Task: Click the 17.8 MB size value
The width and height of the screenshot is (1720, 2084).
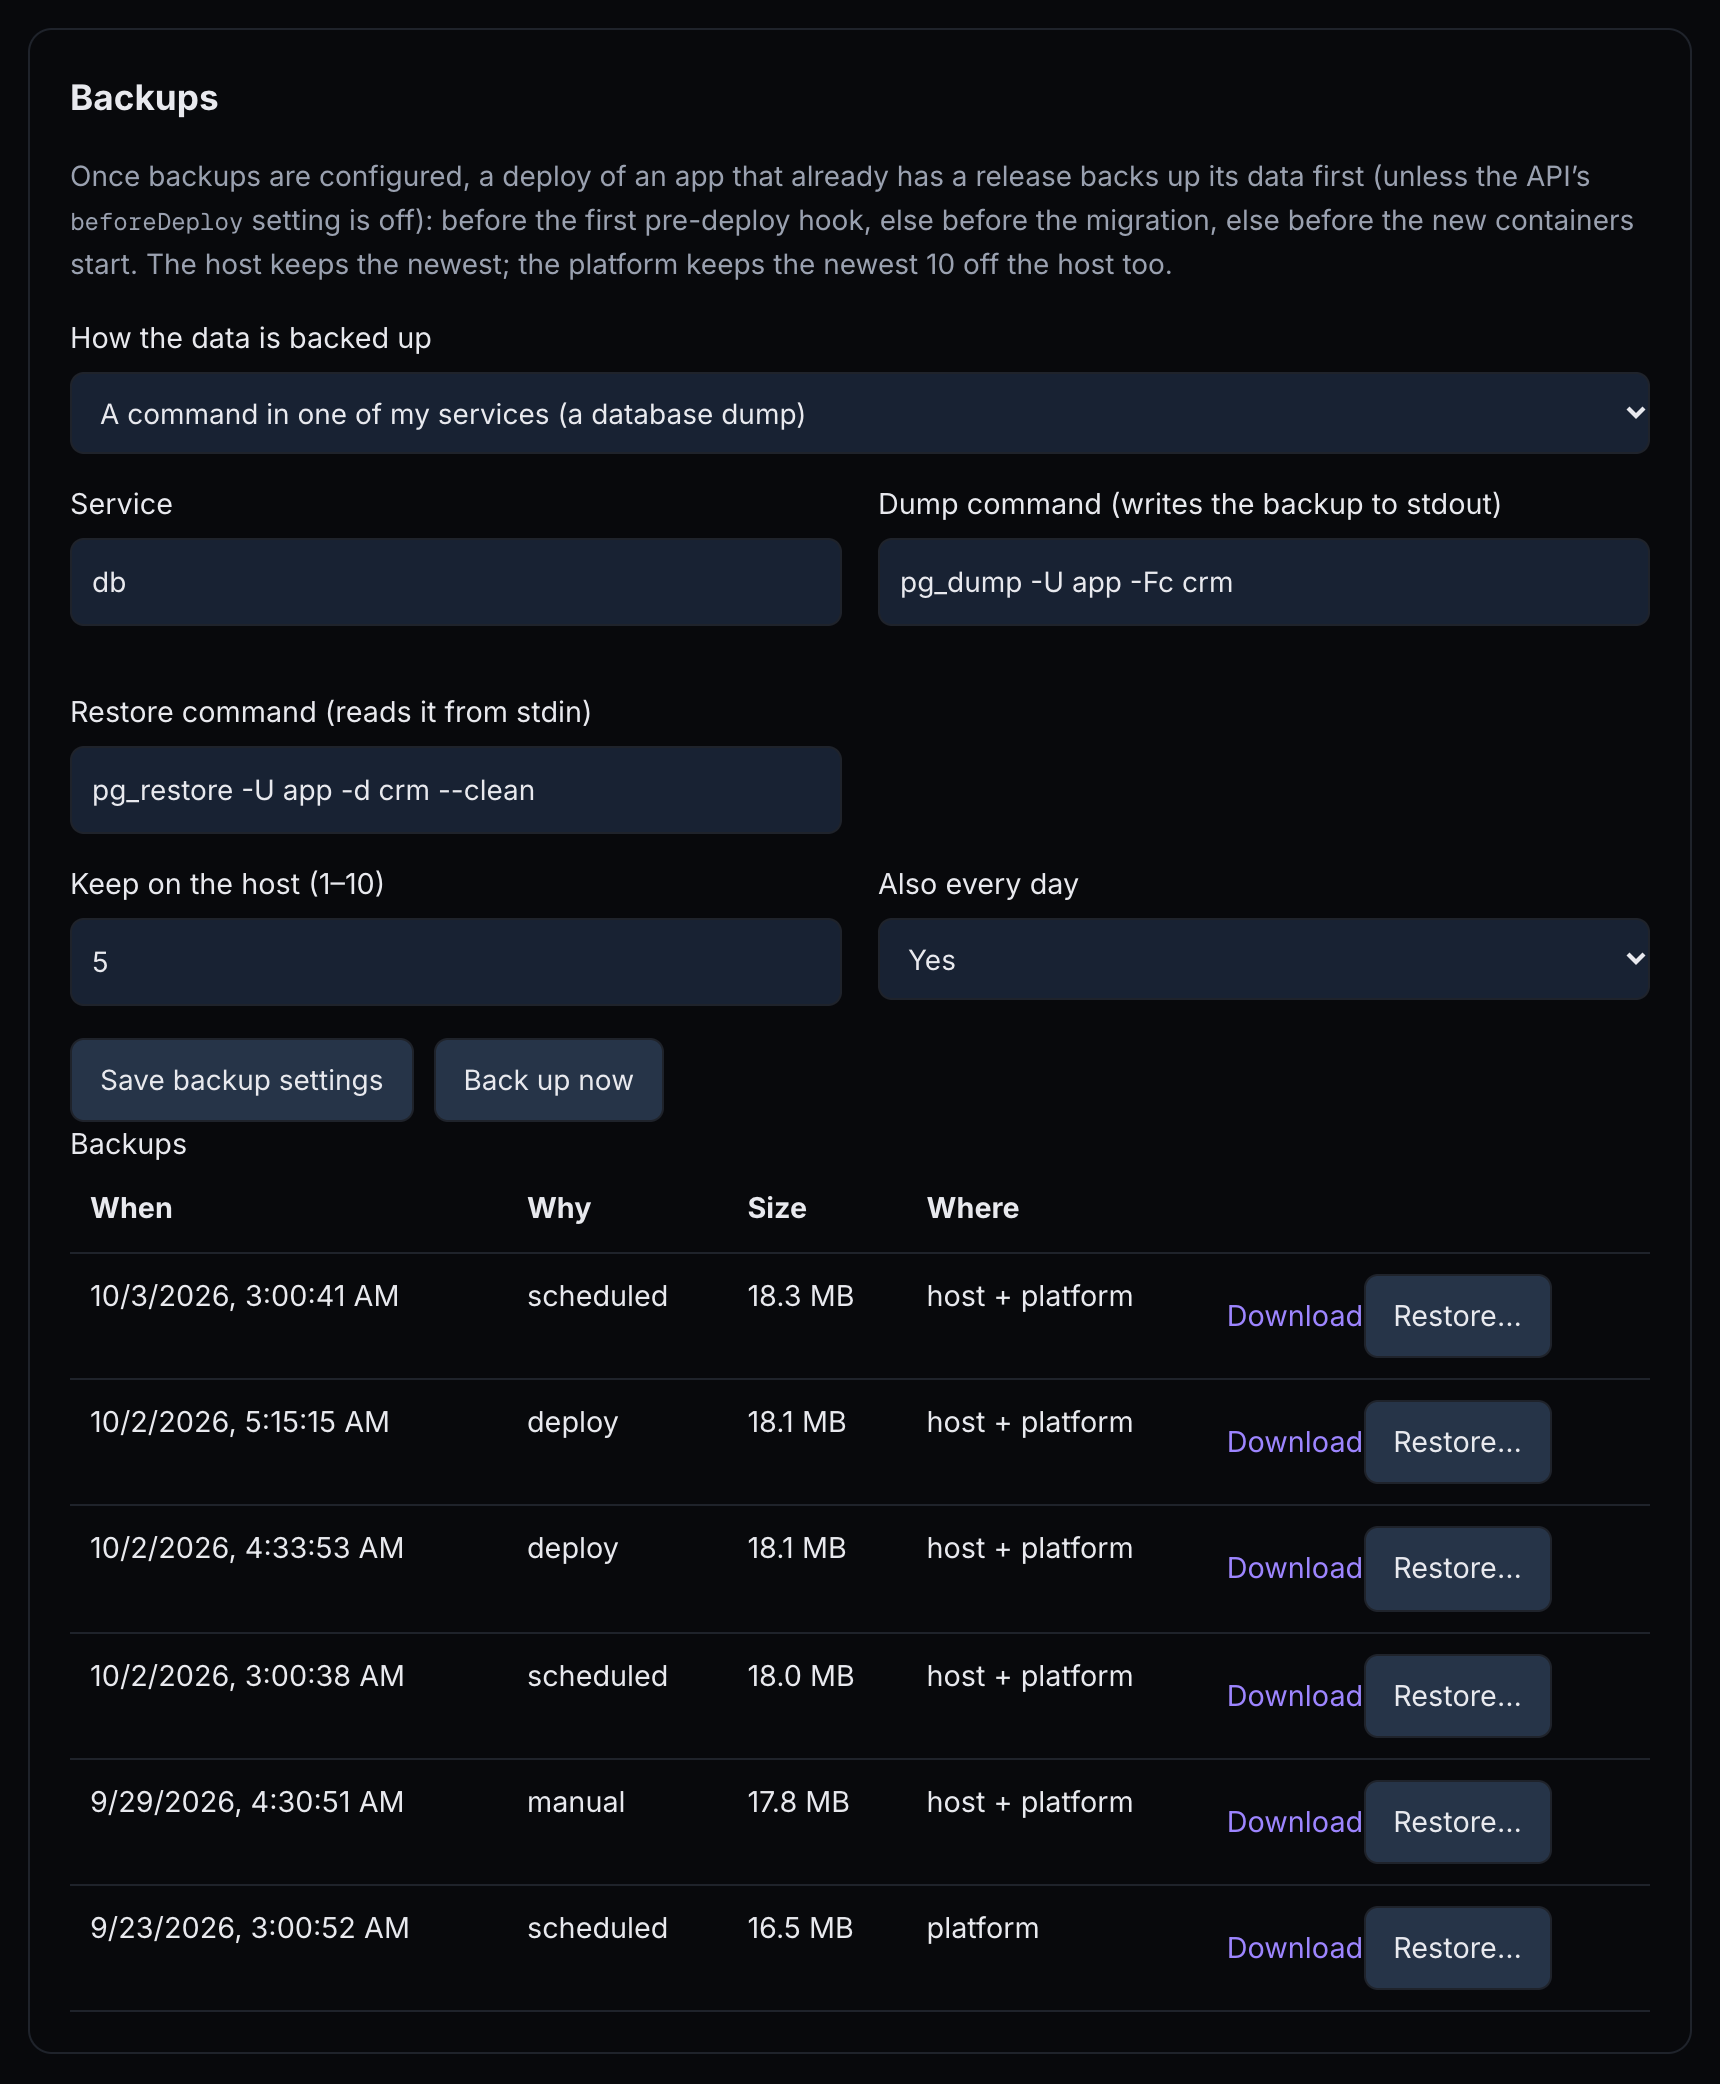Action: tap(798, 1802)
